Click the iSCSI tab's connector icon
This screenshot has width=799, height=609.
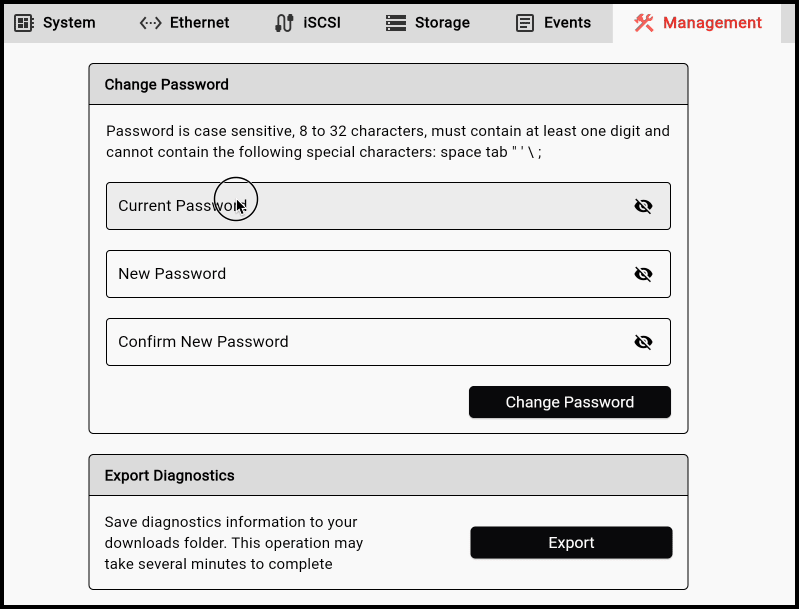[284, 22]
